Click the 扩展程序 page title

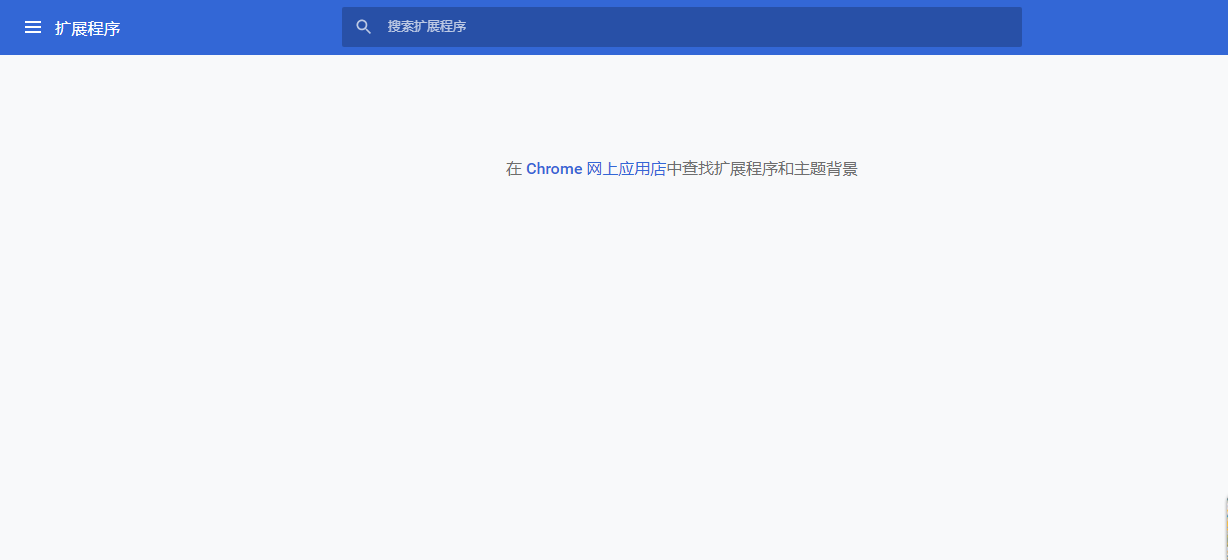pos(88,29)
